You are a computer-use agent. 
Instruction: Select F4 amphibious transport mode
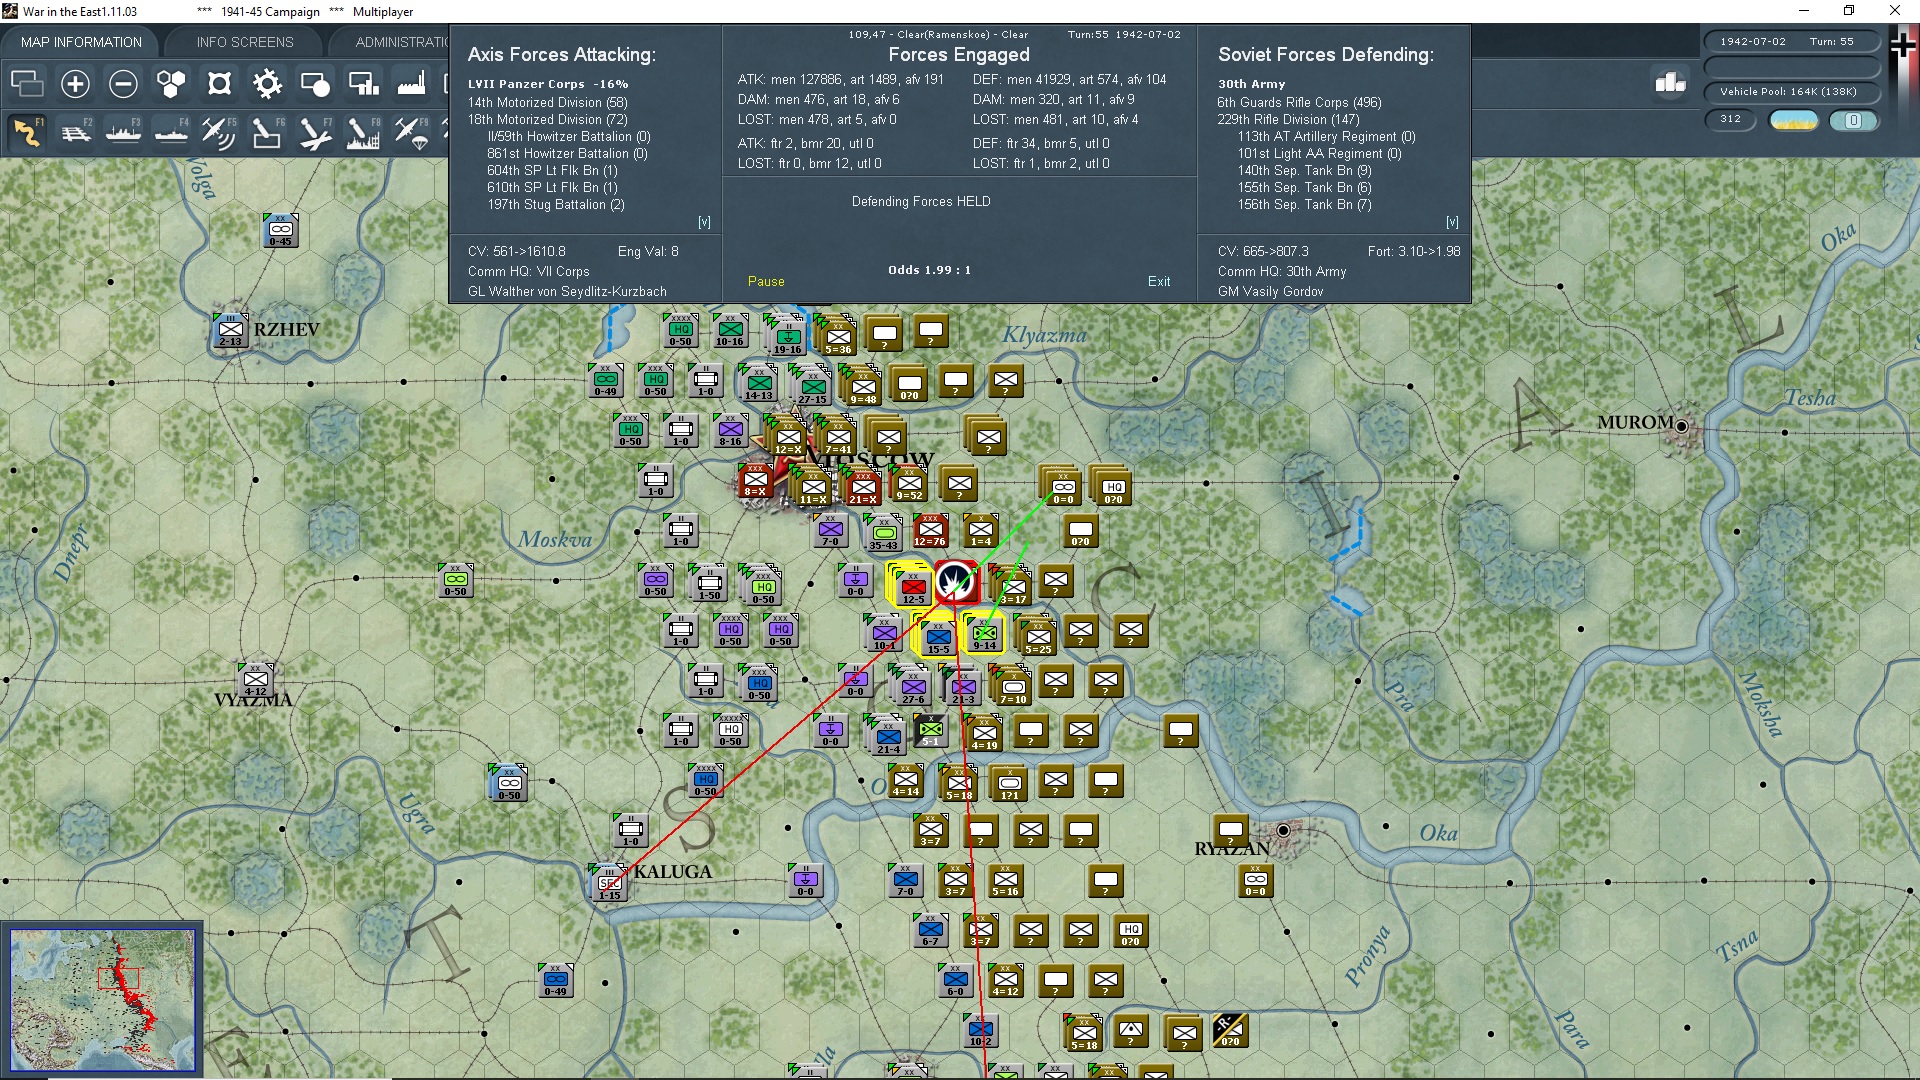pyautogui.click(x=171, y=132)
